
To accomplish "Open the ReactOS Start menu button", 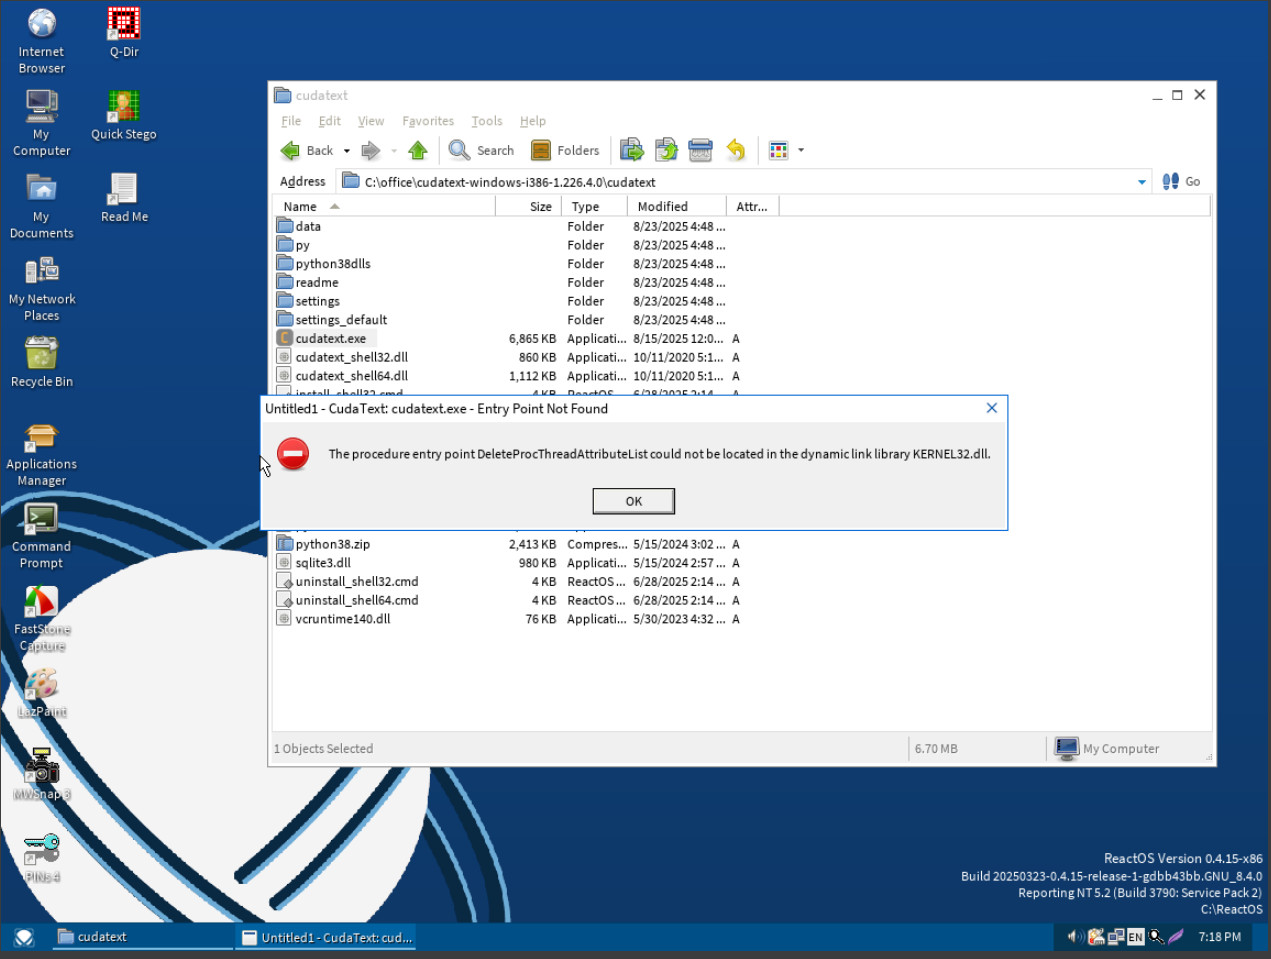I will (24, 937).
